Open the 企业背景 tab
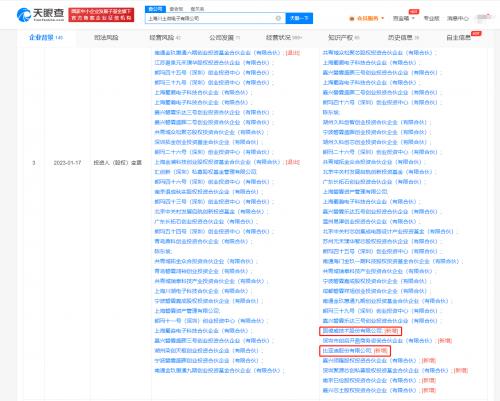Screen dimensions: 500x401 (x=46, y=37)
